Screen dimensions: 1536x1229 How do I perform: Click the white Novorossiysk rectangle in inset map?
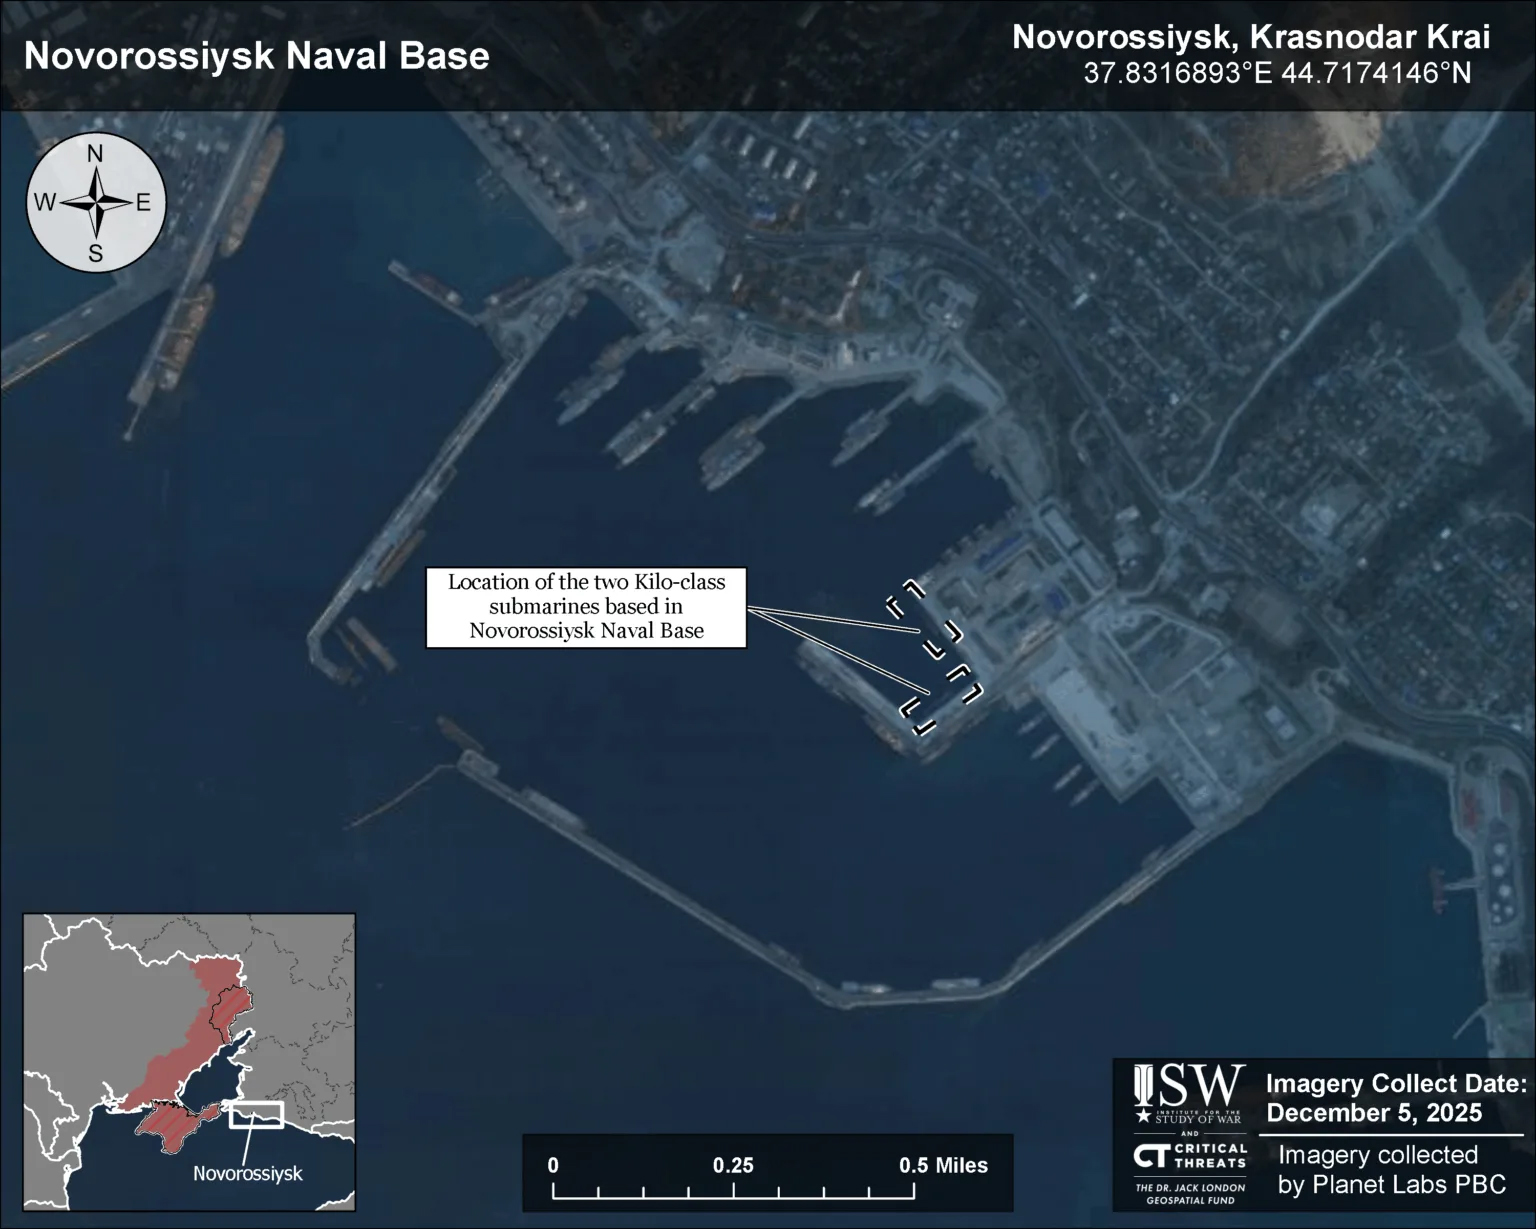256,1115
